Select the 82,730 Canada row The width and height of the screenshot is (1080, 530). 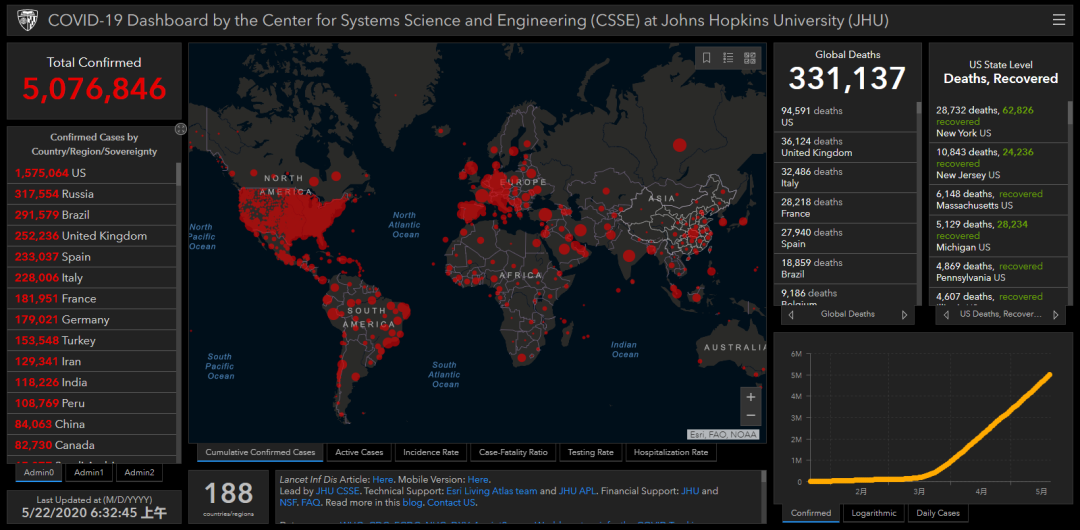[92, 445]
